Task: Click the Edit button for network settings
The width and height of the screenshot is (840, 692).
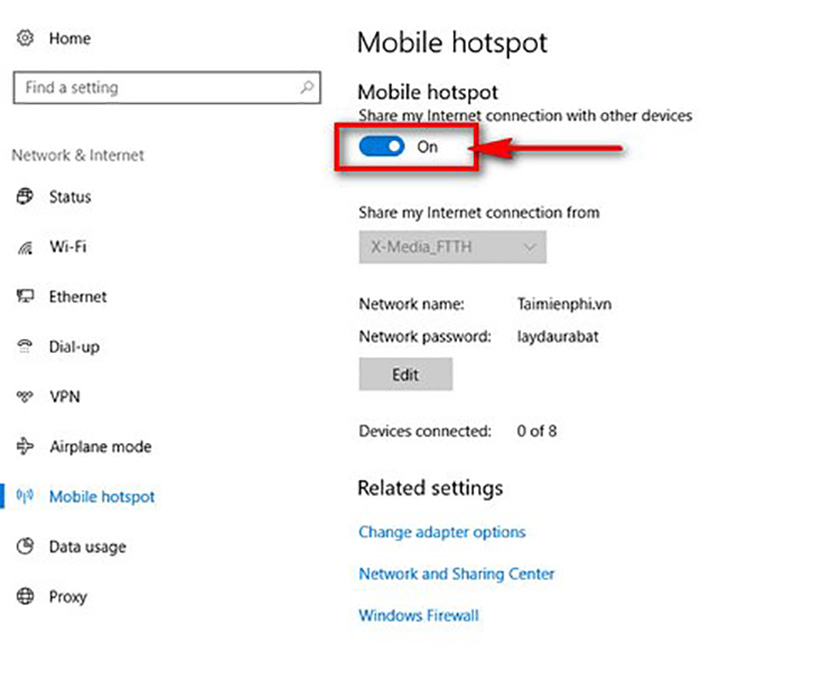Action: (x=405, y=374)
